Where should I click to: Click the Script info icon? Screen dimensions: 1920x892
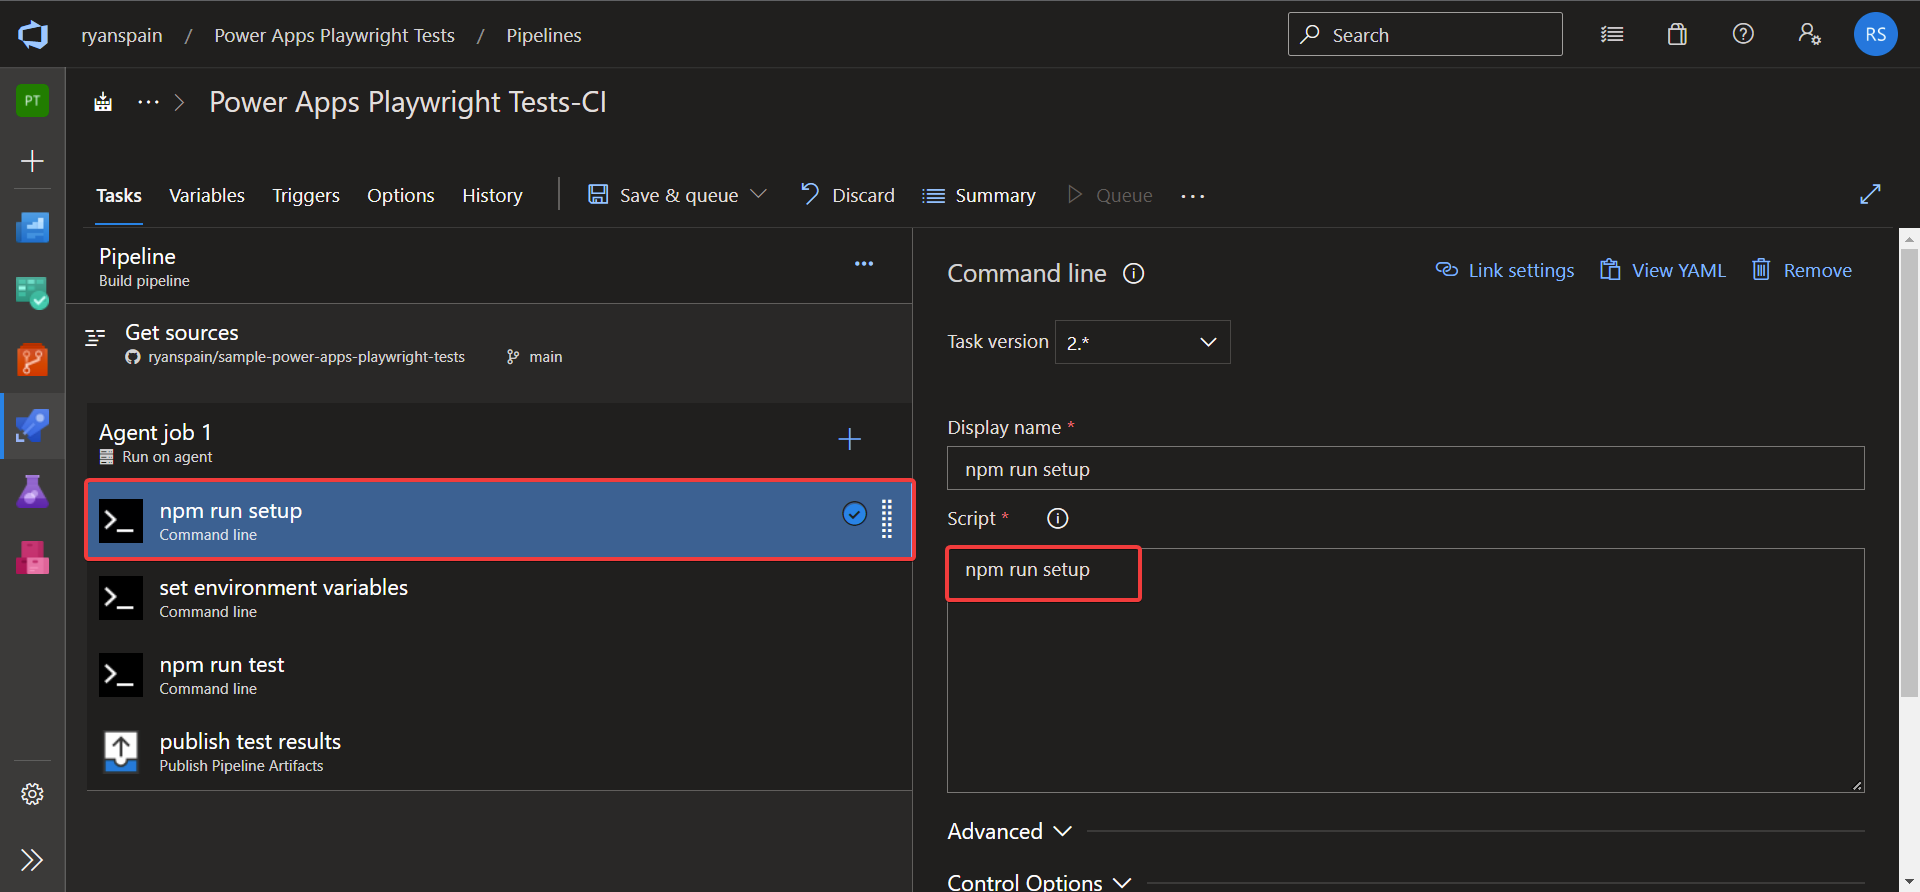pyautogui.click(x=1057, y=518)
